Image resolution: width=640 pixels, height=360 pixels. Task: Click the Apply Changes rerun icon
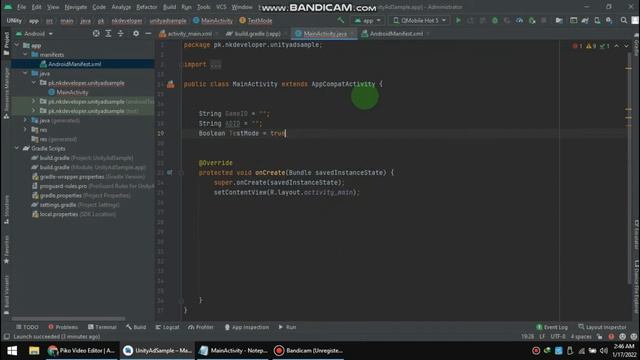[470, 20]
